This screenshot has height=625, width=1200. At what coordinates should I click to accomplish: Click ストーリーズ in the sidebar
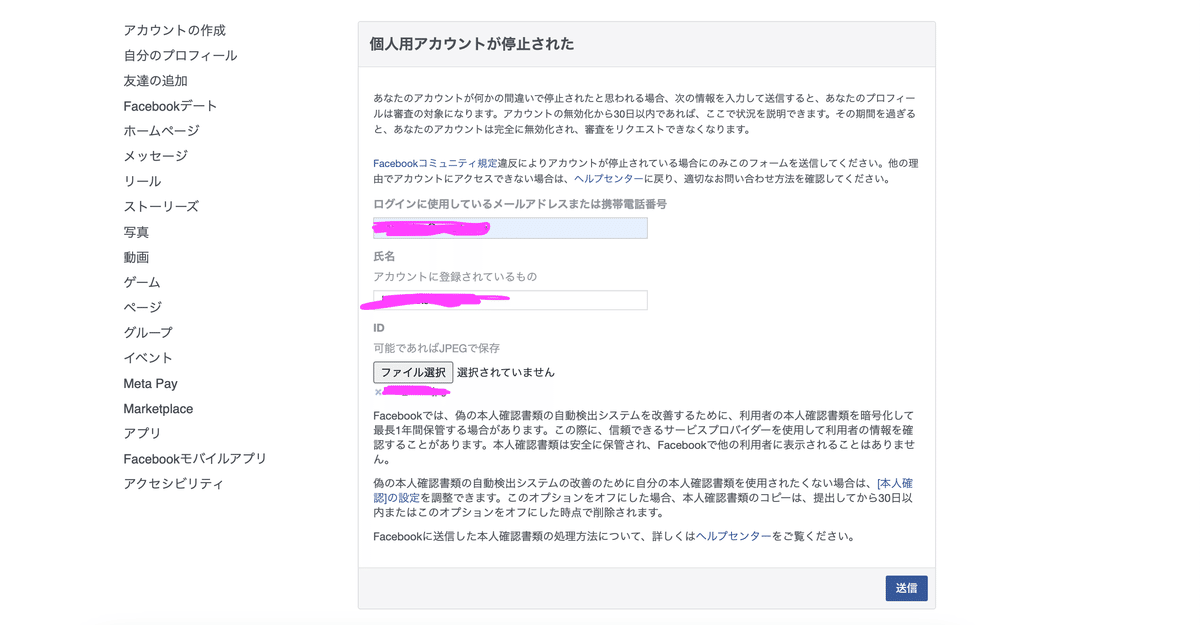click(161, 206)
